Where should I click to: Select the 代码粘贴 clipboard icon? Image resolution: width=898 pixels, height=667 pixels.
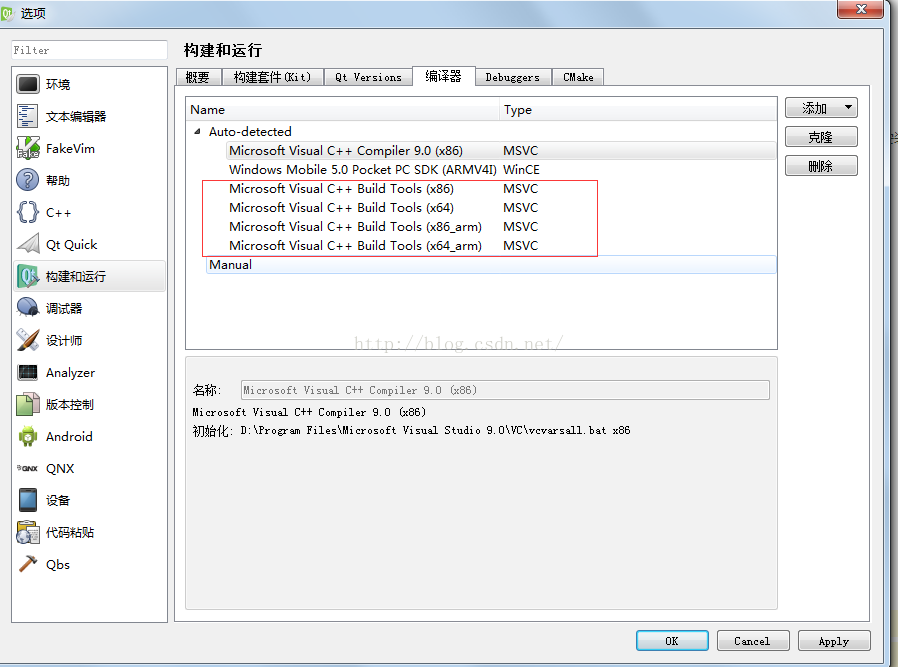tap(27, 532)
